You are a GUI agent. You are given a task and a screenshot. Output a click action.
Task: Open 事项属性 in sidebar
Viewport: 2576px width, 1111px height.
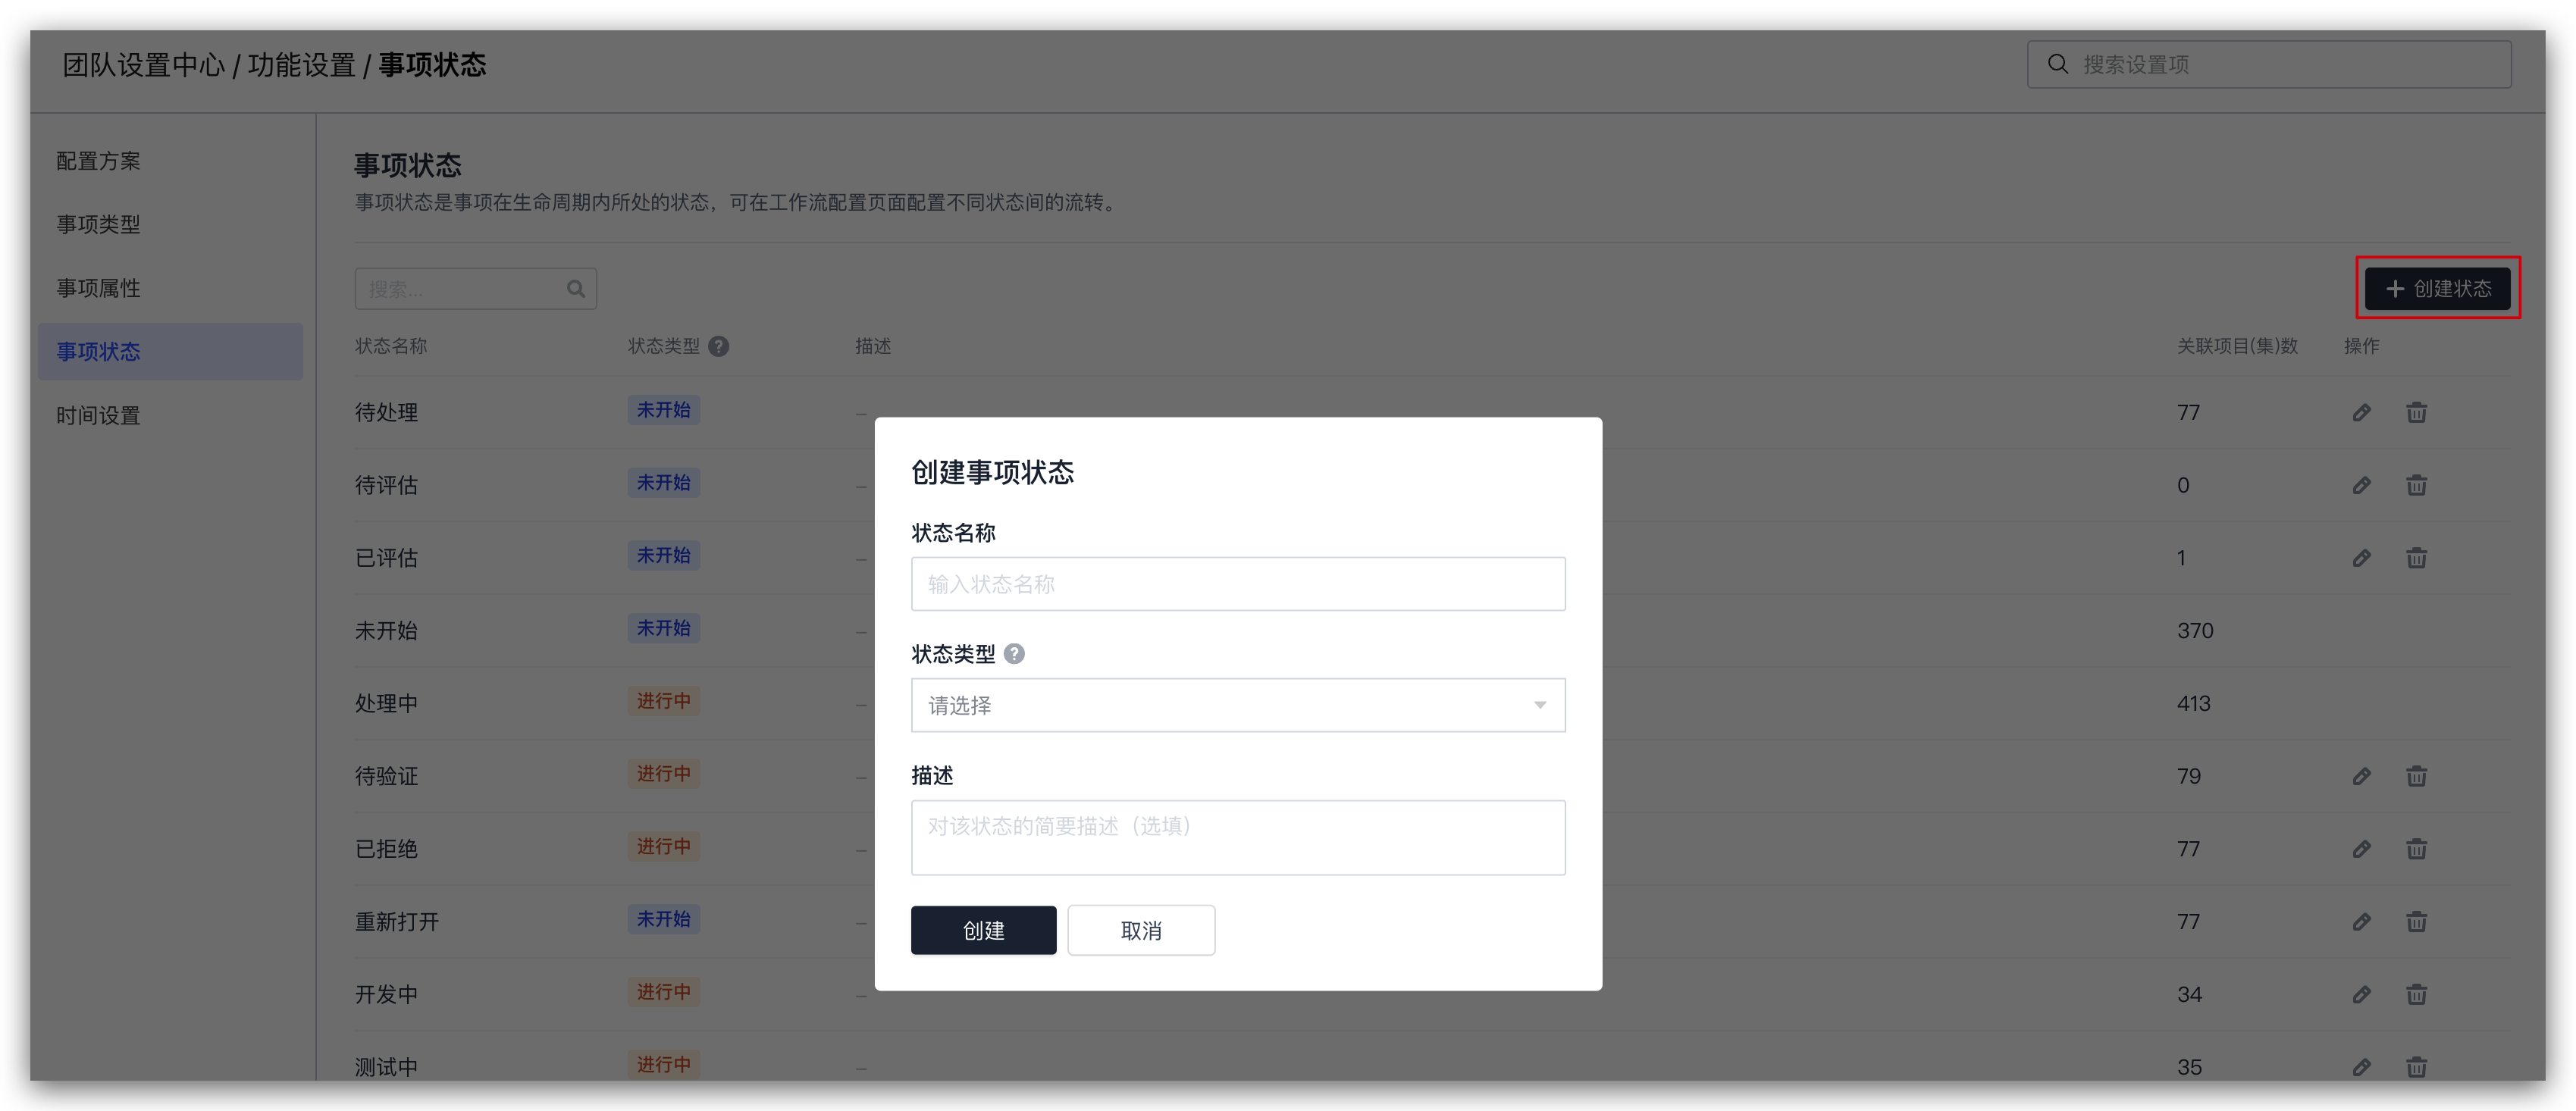98,288
